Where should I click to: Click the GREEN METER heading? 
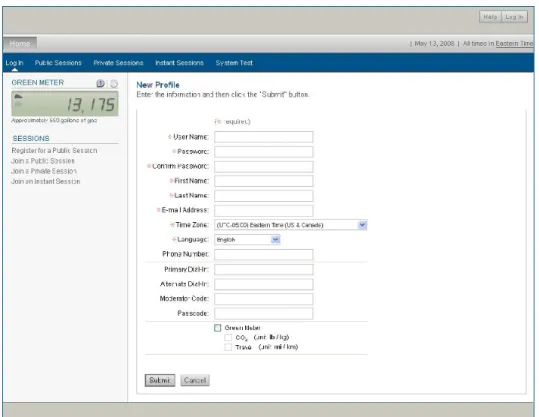pos(38,83)
